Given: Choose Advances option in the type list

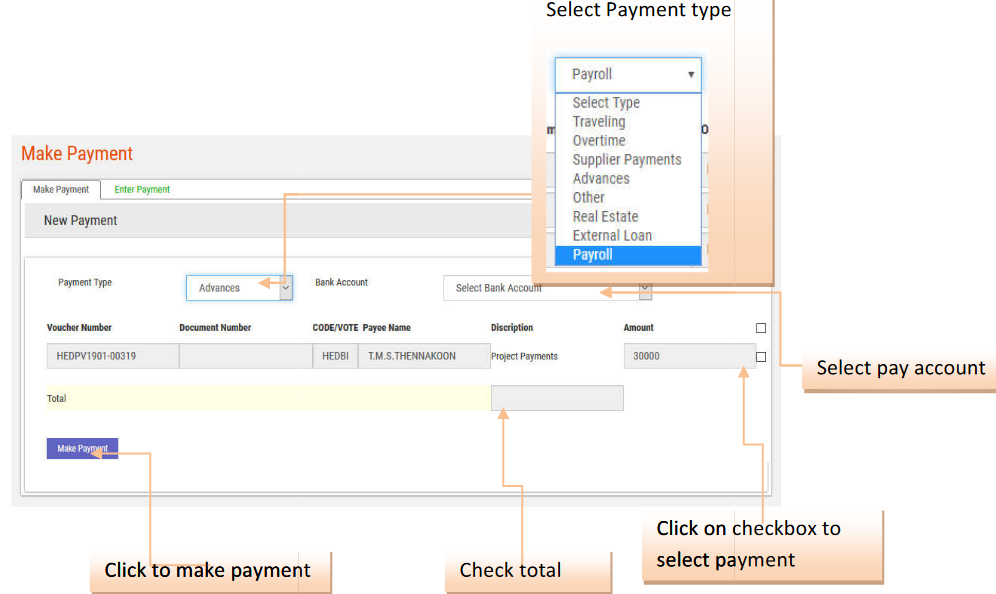Looking at the screenshot, I should pos(601,179).
